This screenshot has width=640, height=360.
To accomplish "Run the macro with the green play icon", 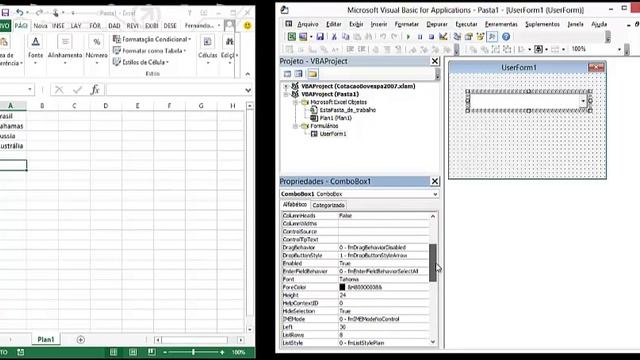I will pyautogui.click(x=408, y=37).
